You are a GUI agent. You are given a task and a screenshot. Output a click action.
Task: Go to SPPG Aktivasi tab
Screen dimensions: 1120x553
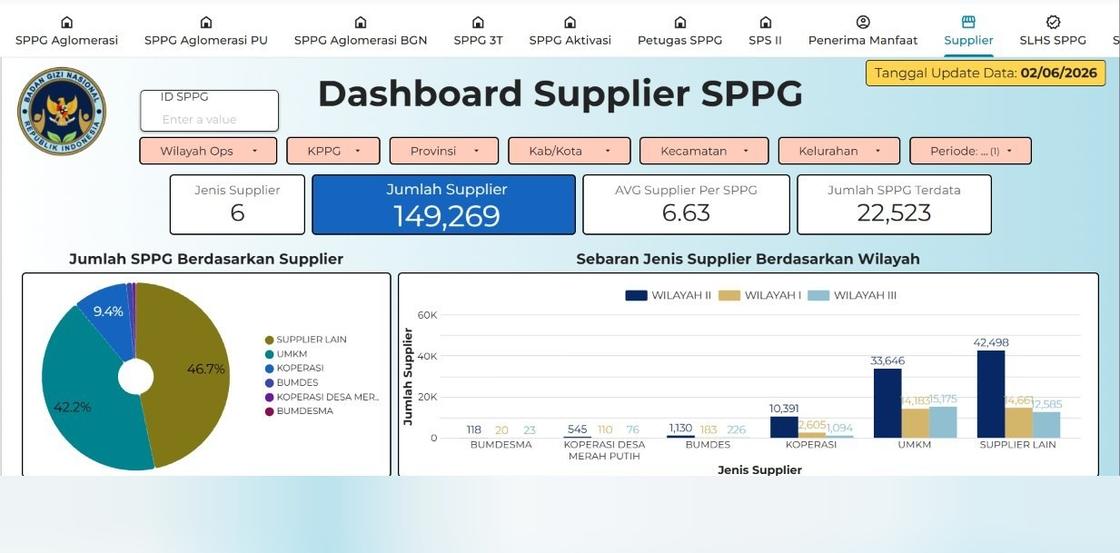pyautogui.click(x=570, y=40)
